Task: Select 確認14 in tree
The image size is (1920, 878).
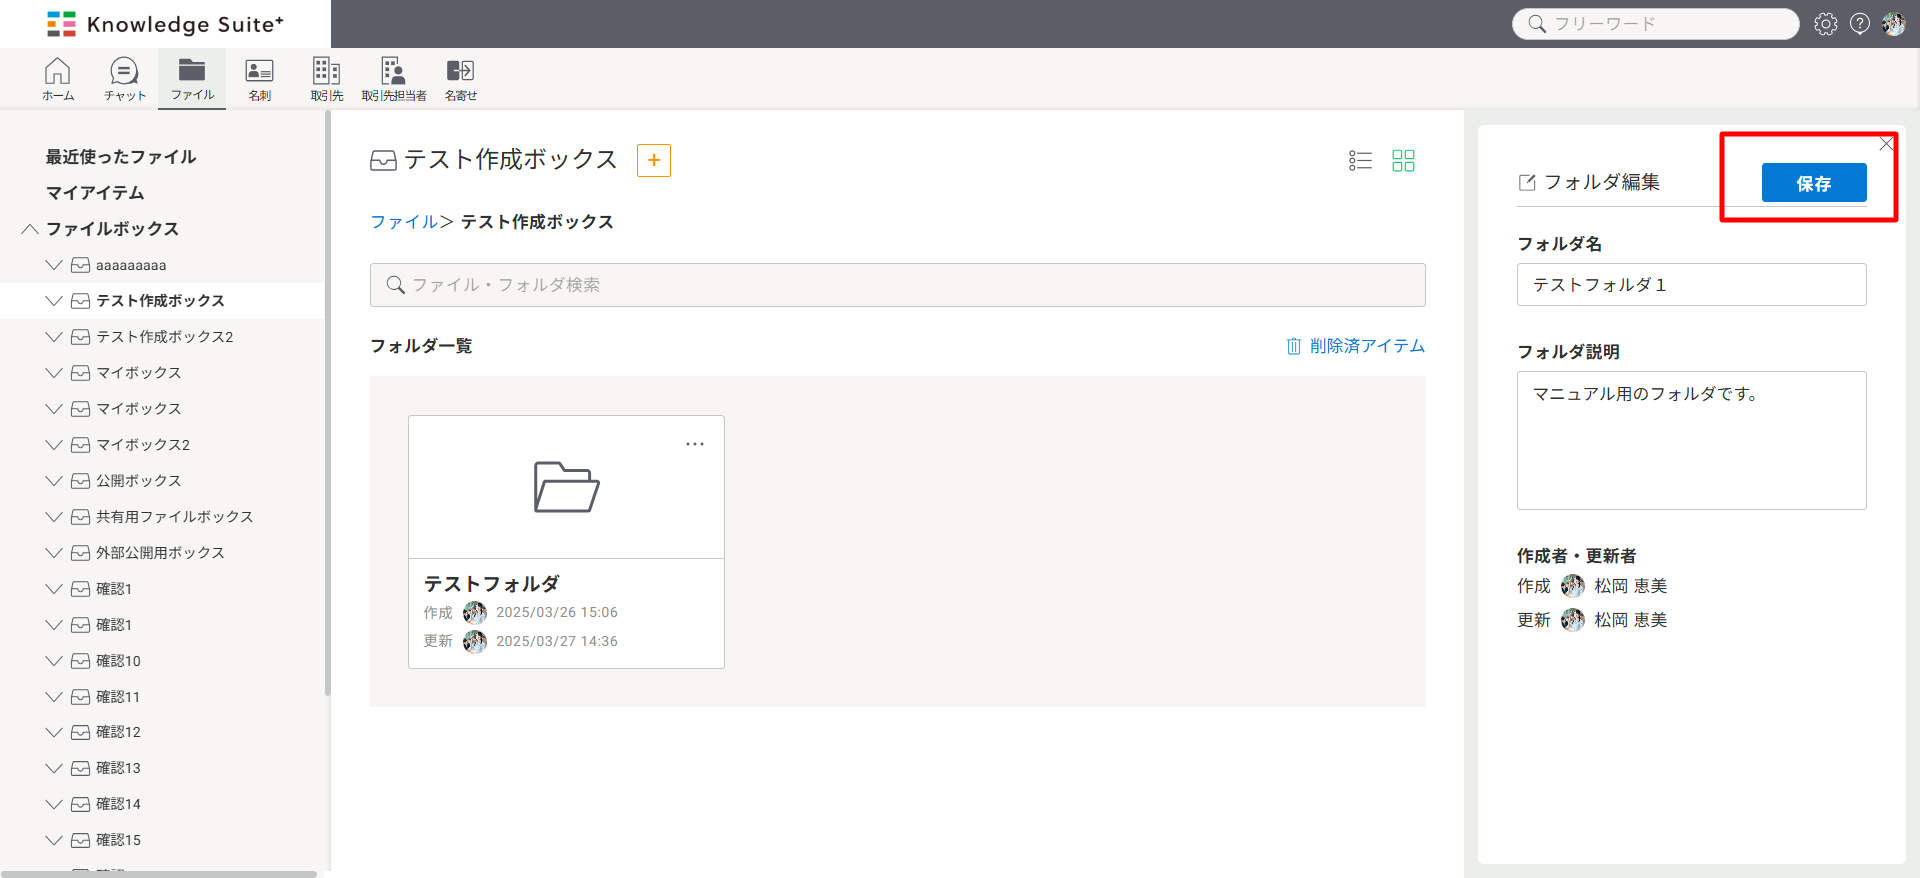Action: pos(118,804)
